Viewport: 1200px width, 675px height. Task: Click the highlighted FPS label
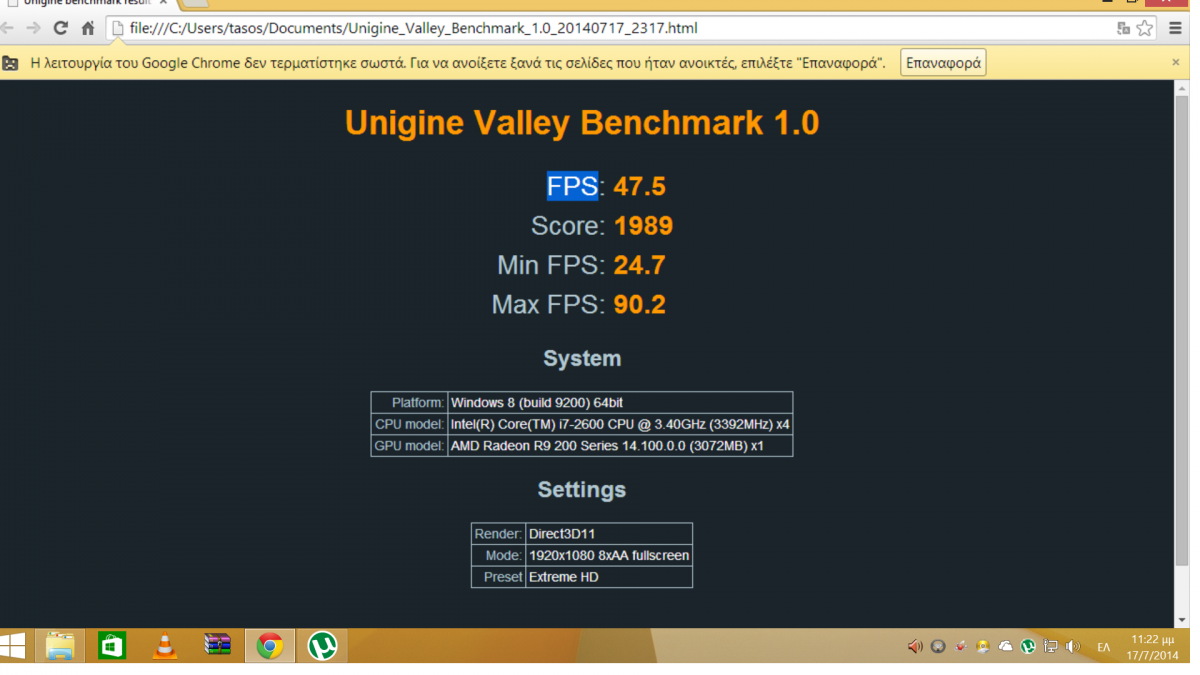(x=572, y=187)
